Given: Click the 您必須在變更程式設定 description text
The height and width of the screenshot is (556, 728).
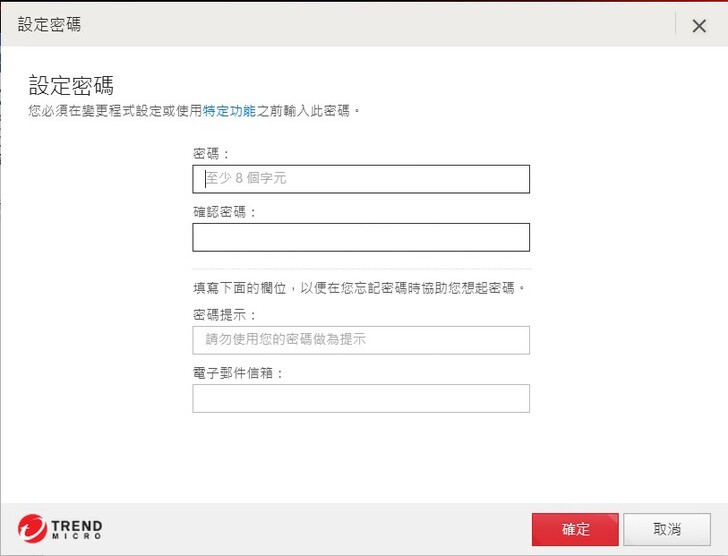Looking at the screenshot, I should coord(115,110).
